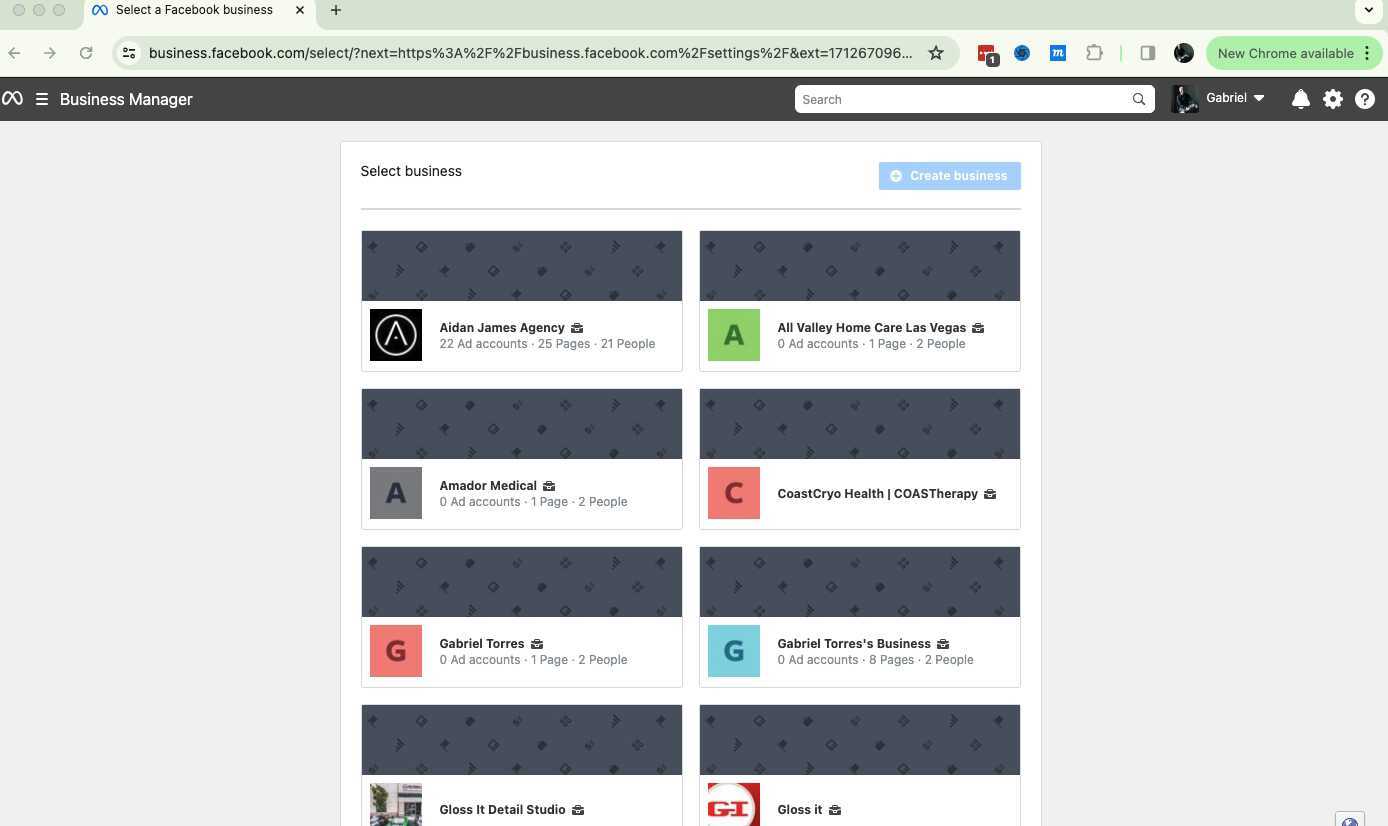Image resolution: width=1388 pixels, height=826 pixels.
Task: Click briefcase icon beside Aidan James Agency
Action: (x=577, y=328)
